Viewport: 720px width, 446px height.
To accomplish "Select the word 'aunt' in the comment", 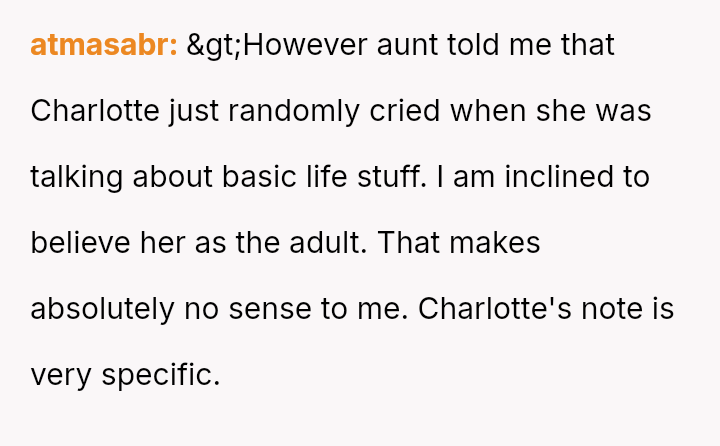I will click(x=407, y=46).
